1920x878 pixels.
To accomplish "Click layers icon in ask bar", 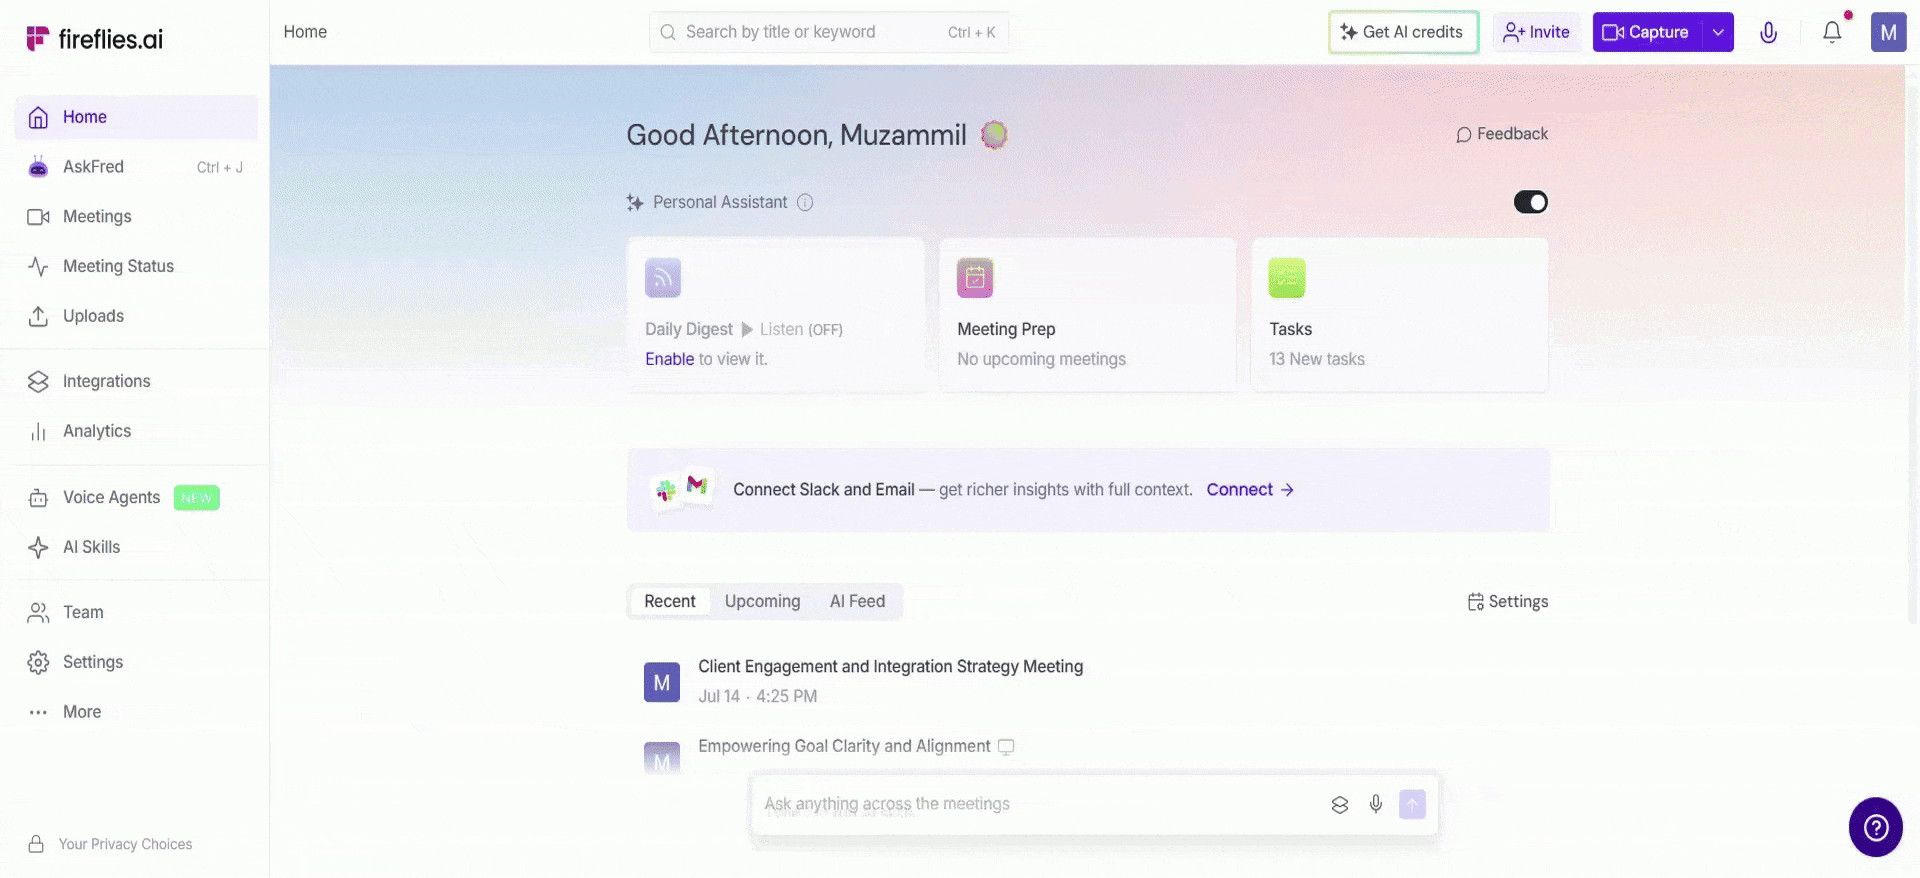I will click(1340, 804).
